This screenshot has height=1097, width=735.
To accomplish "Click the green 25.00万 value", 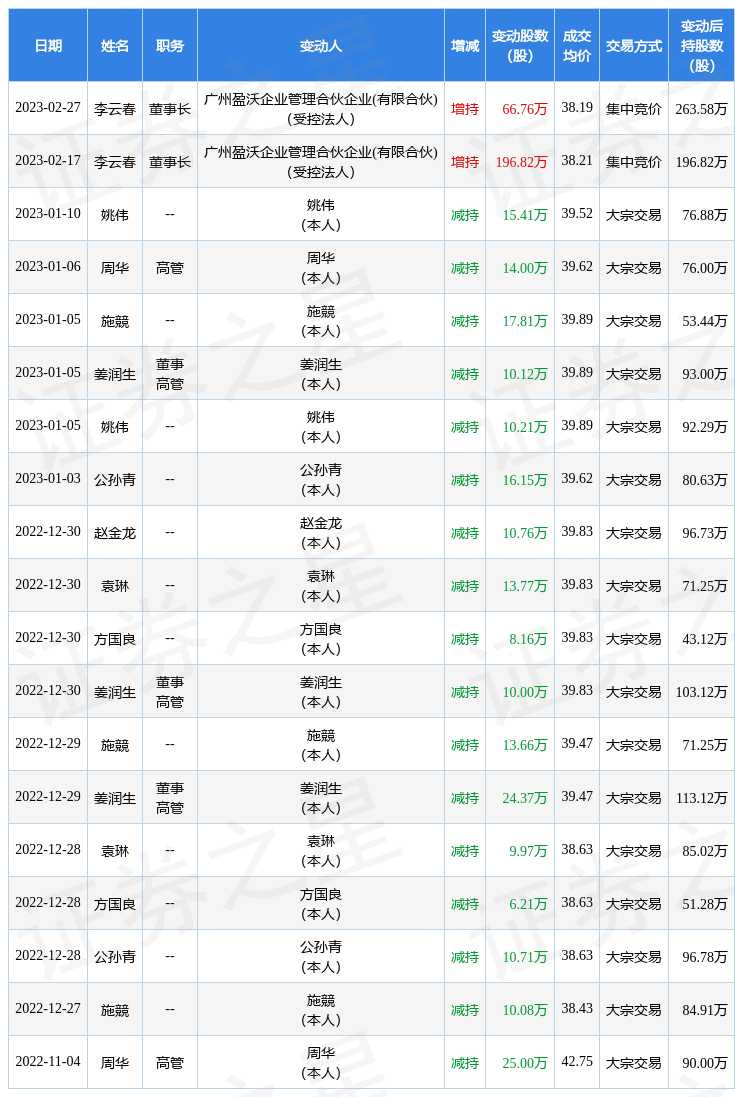I will [525, 1063].
